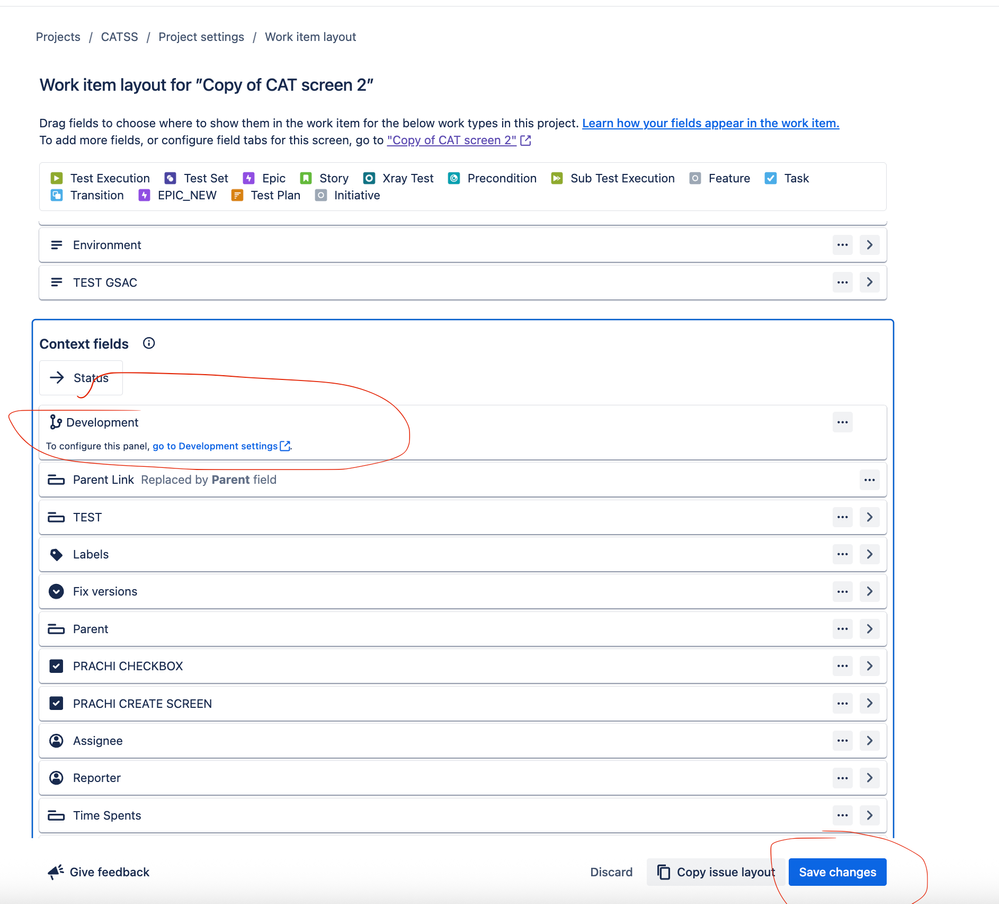999x904 pixels.
Task: Open more options for Parent Link
Action: [869, 480]
